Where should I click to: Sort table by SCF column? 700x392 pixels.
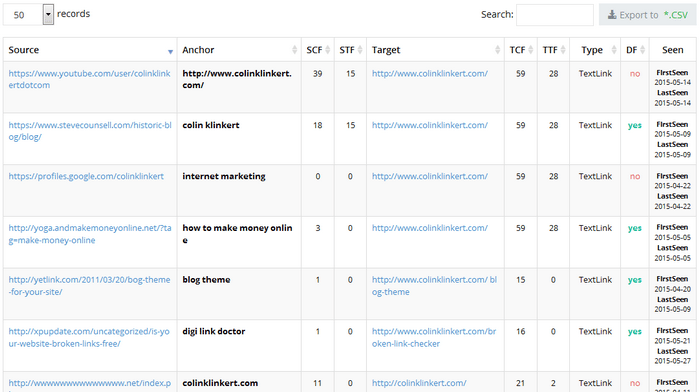point(318,50)
